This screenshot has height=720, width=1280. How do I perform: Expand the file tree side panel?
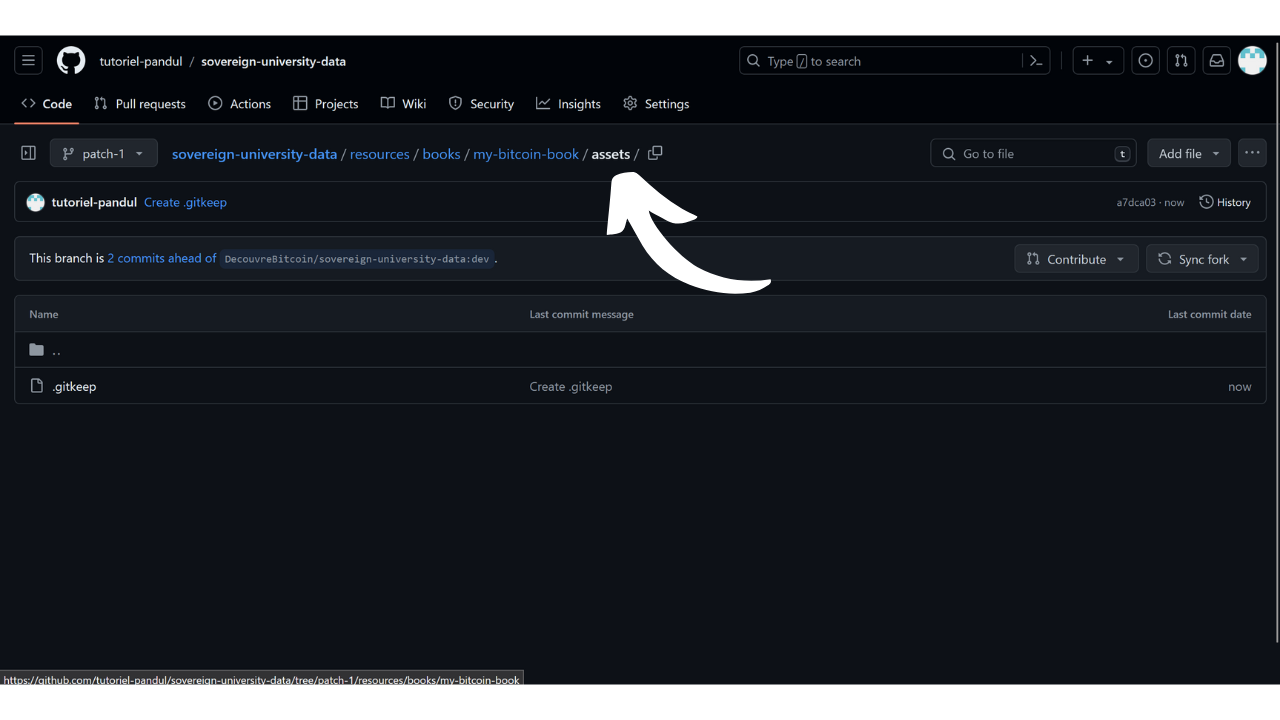click(x=28, y=153)
